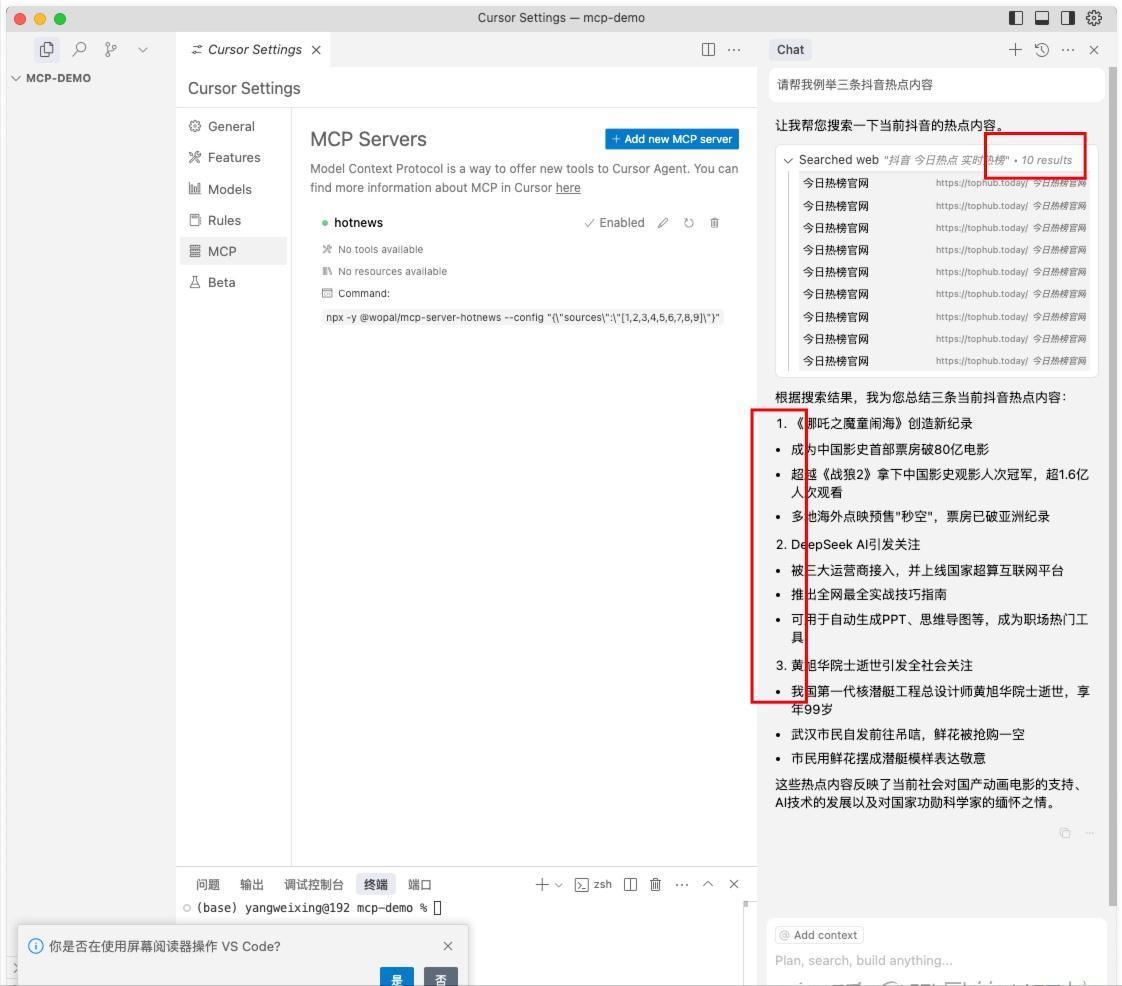The width and height of the screenshot is (1122, 986).
Task: Dismiss the screen reader notification
Action: click(448, 946)
